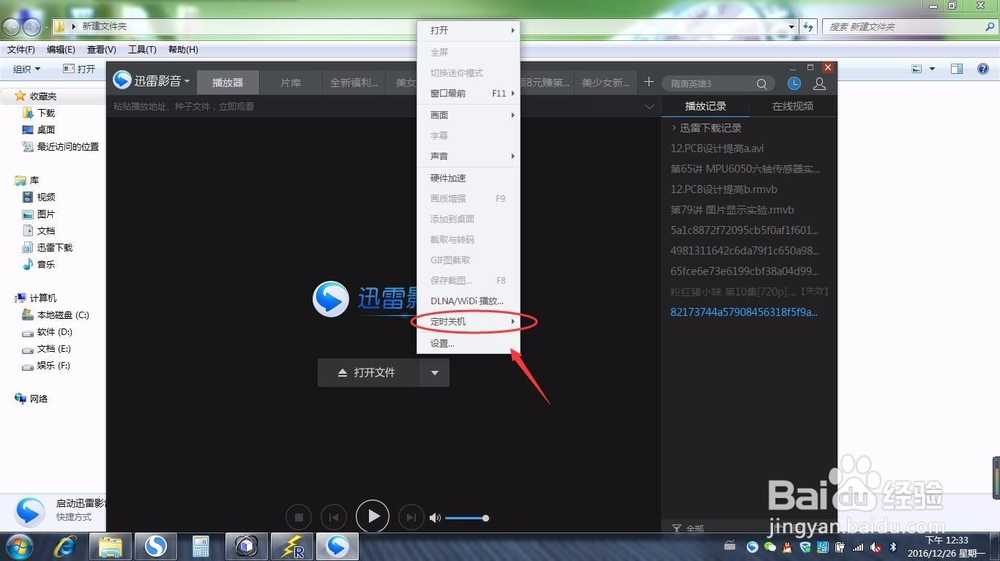Open the 打开 submenu in context menu
This screenshot has width=1000, height=561.
tap(469, 31)
